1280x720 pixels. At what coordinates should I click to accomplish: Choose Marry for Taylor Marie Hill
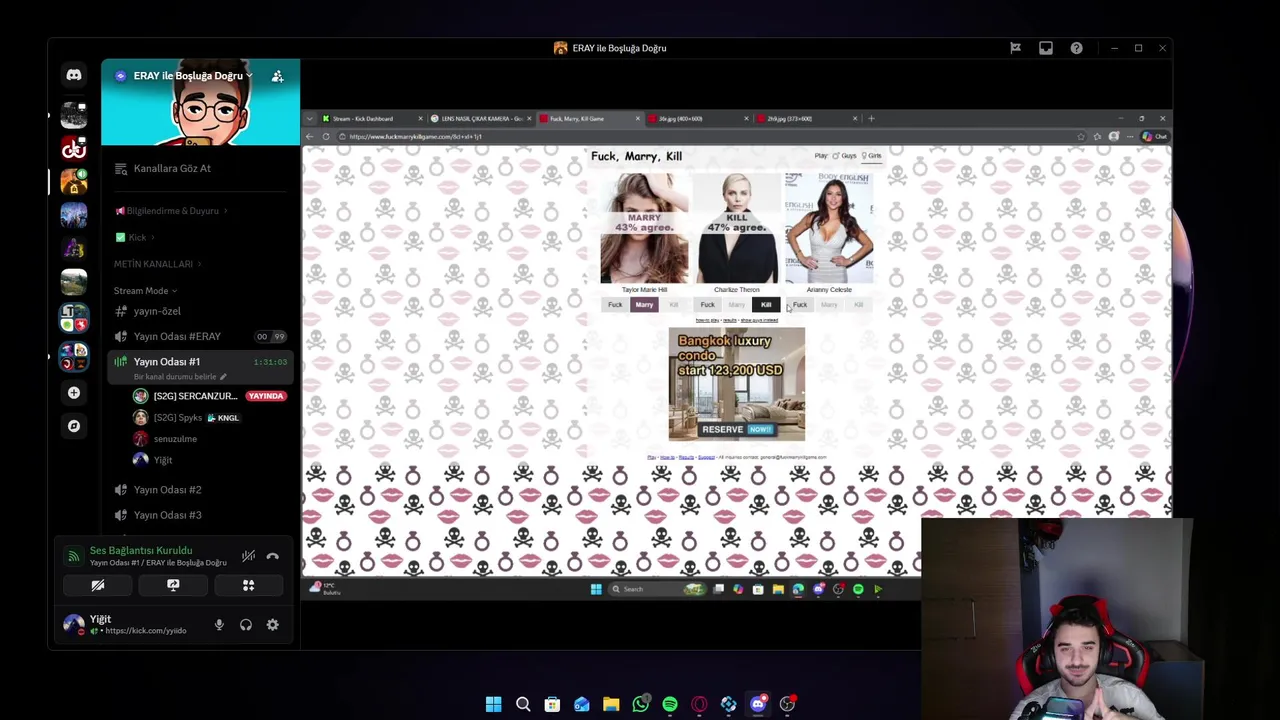(x=644, y=305)
